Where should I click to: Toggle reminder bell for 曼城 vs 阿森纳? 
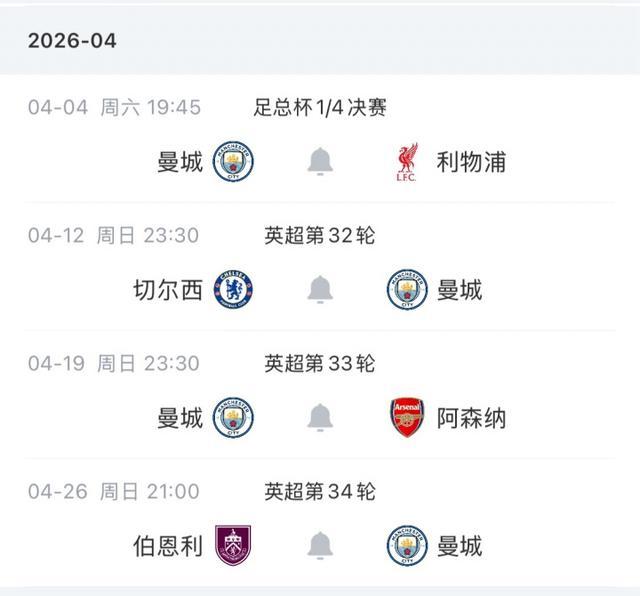[x=320, y=417]
